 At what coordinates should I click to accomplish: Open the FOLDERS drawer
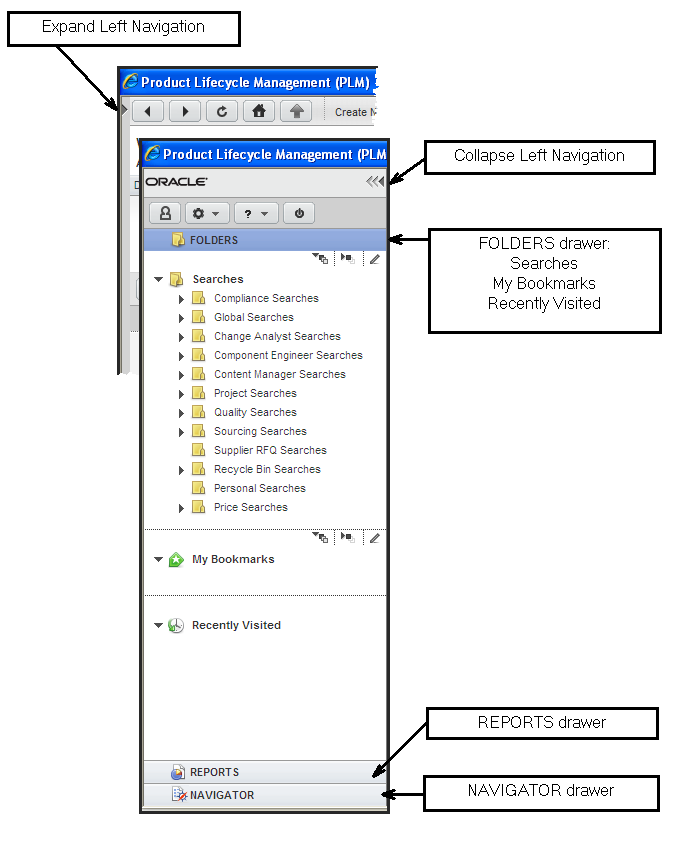(x=265, y=240)
